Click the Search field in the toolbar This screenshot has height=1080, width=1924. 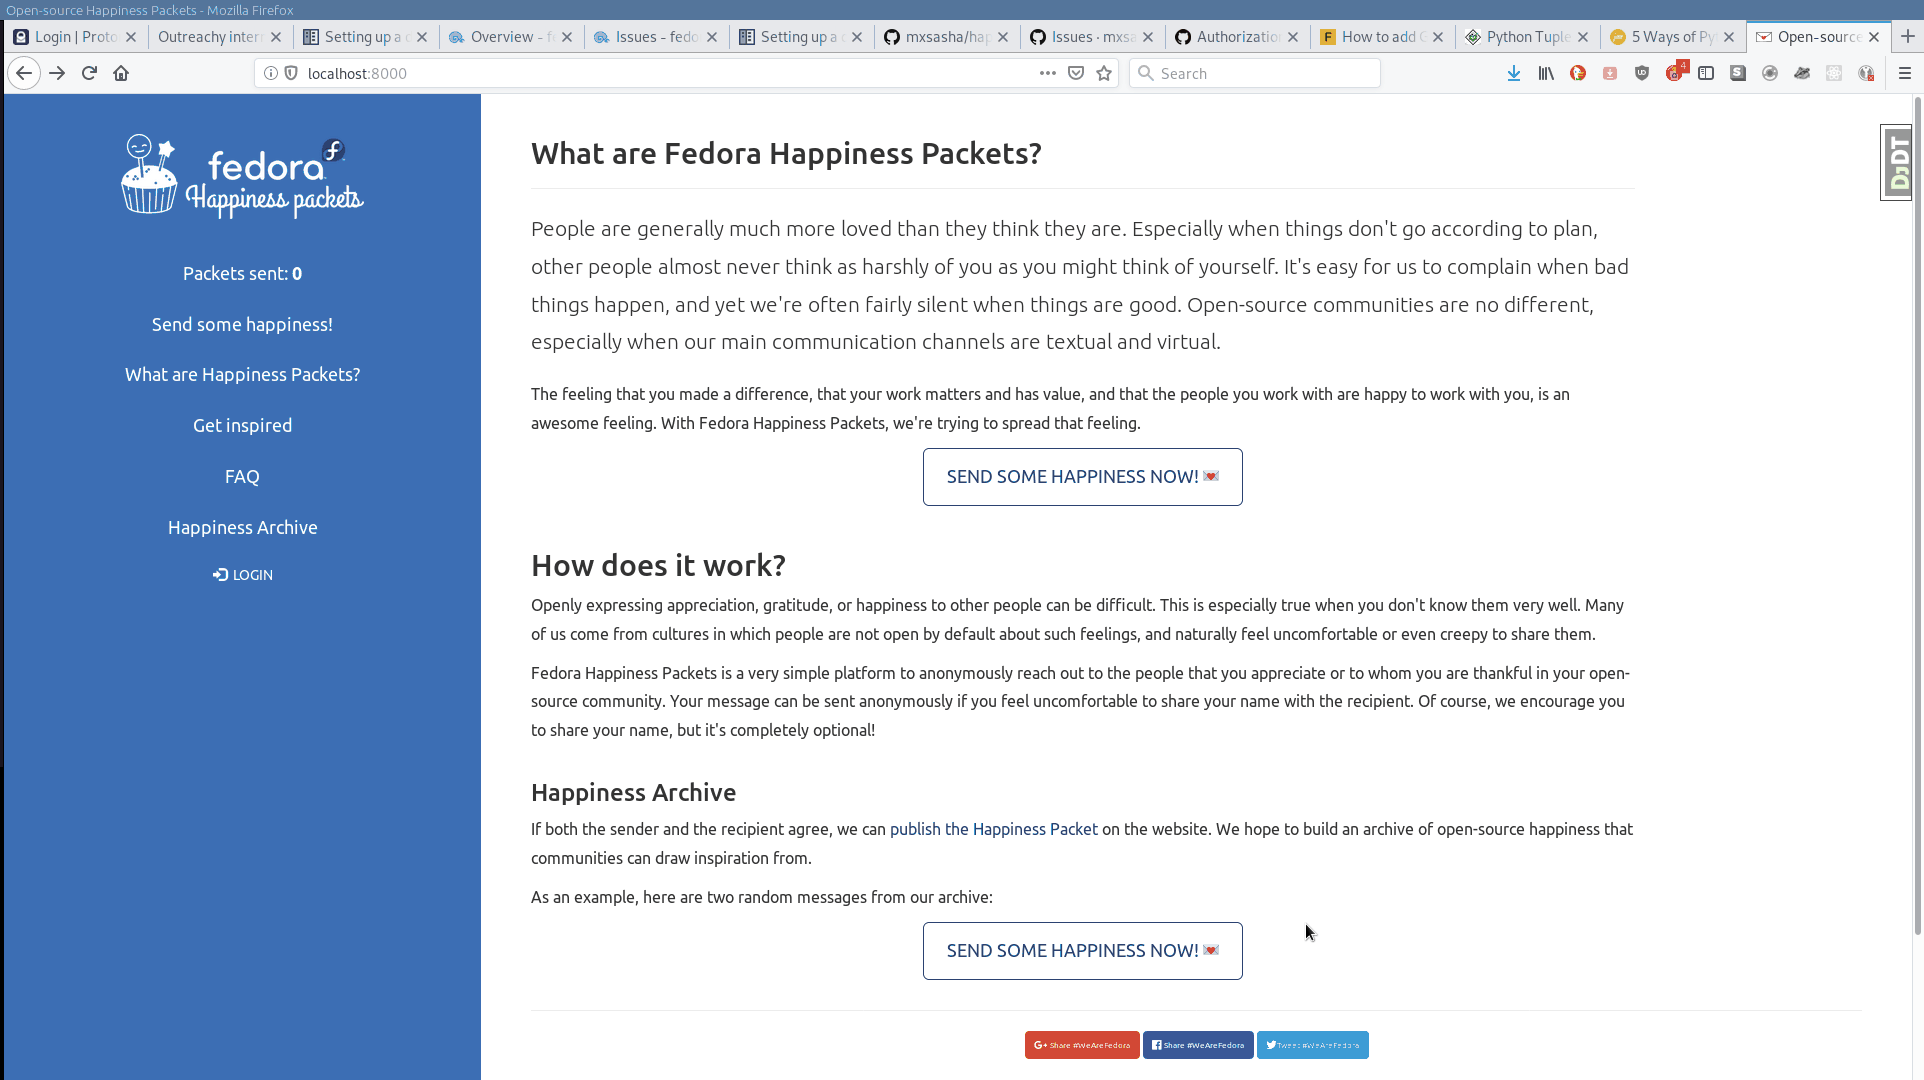(1255, 73)
